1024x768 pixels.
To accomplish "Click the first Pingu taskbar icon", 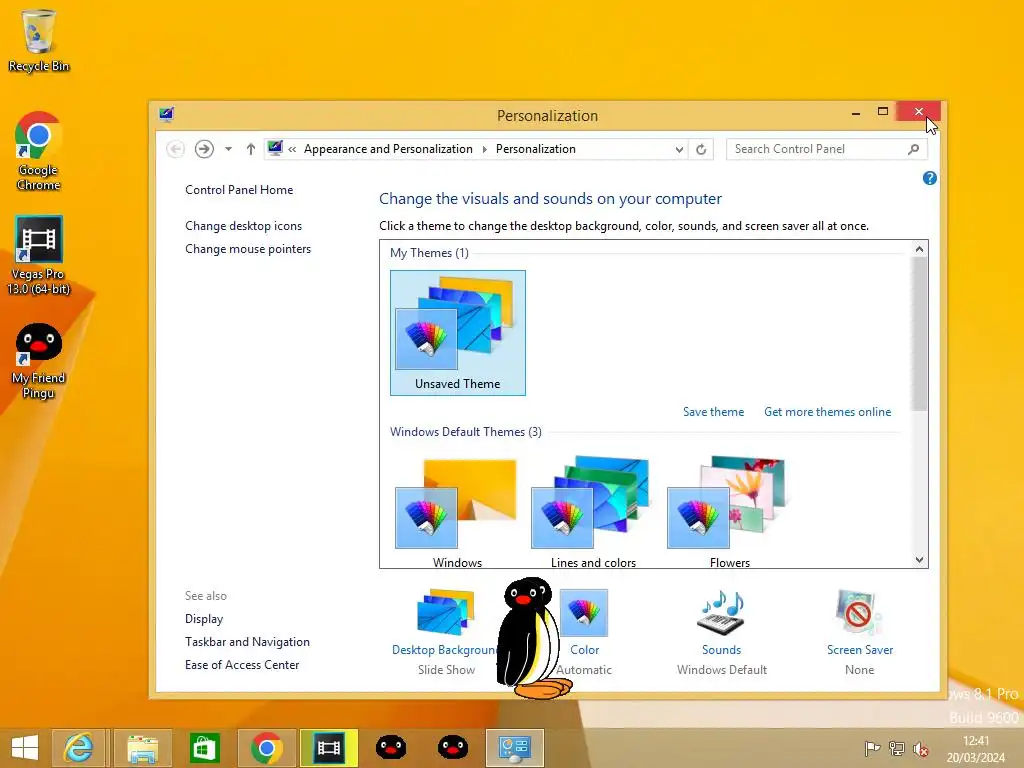I will point(391,748).
